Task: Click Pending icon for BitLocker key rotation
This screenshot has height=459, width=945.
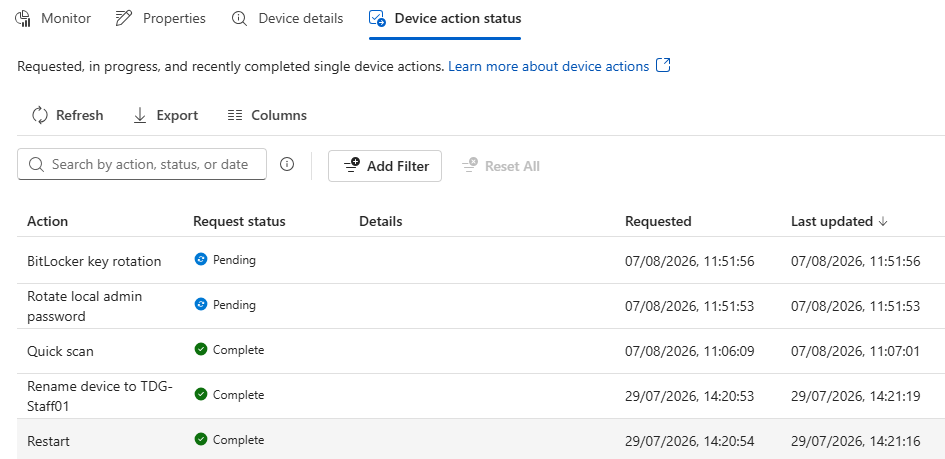Action: (201, 259)
